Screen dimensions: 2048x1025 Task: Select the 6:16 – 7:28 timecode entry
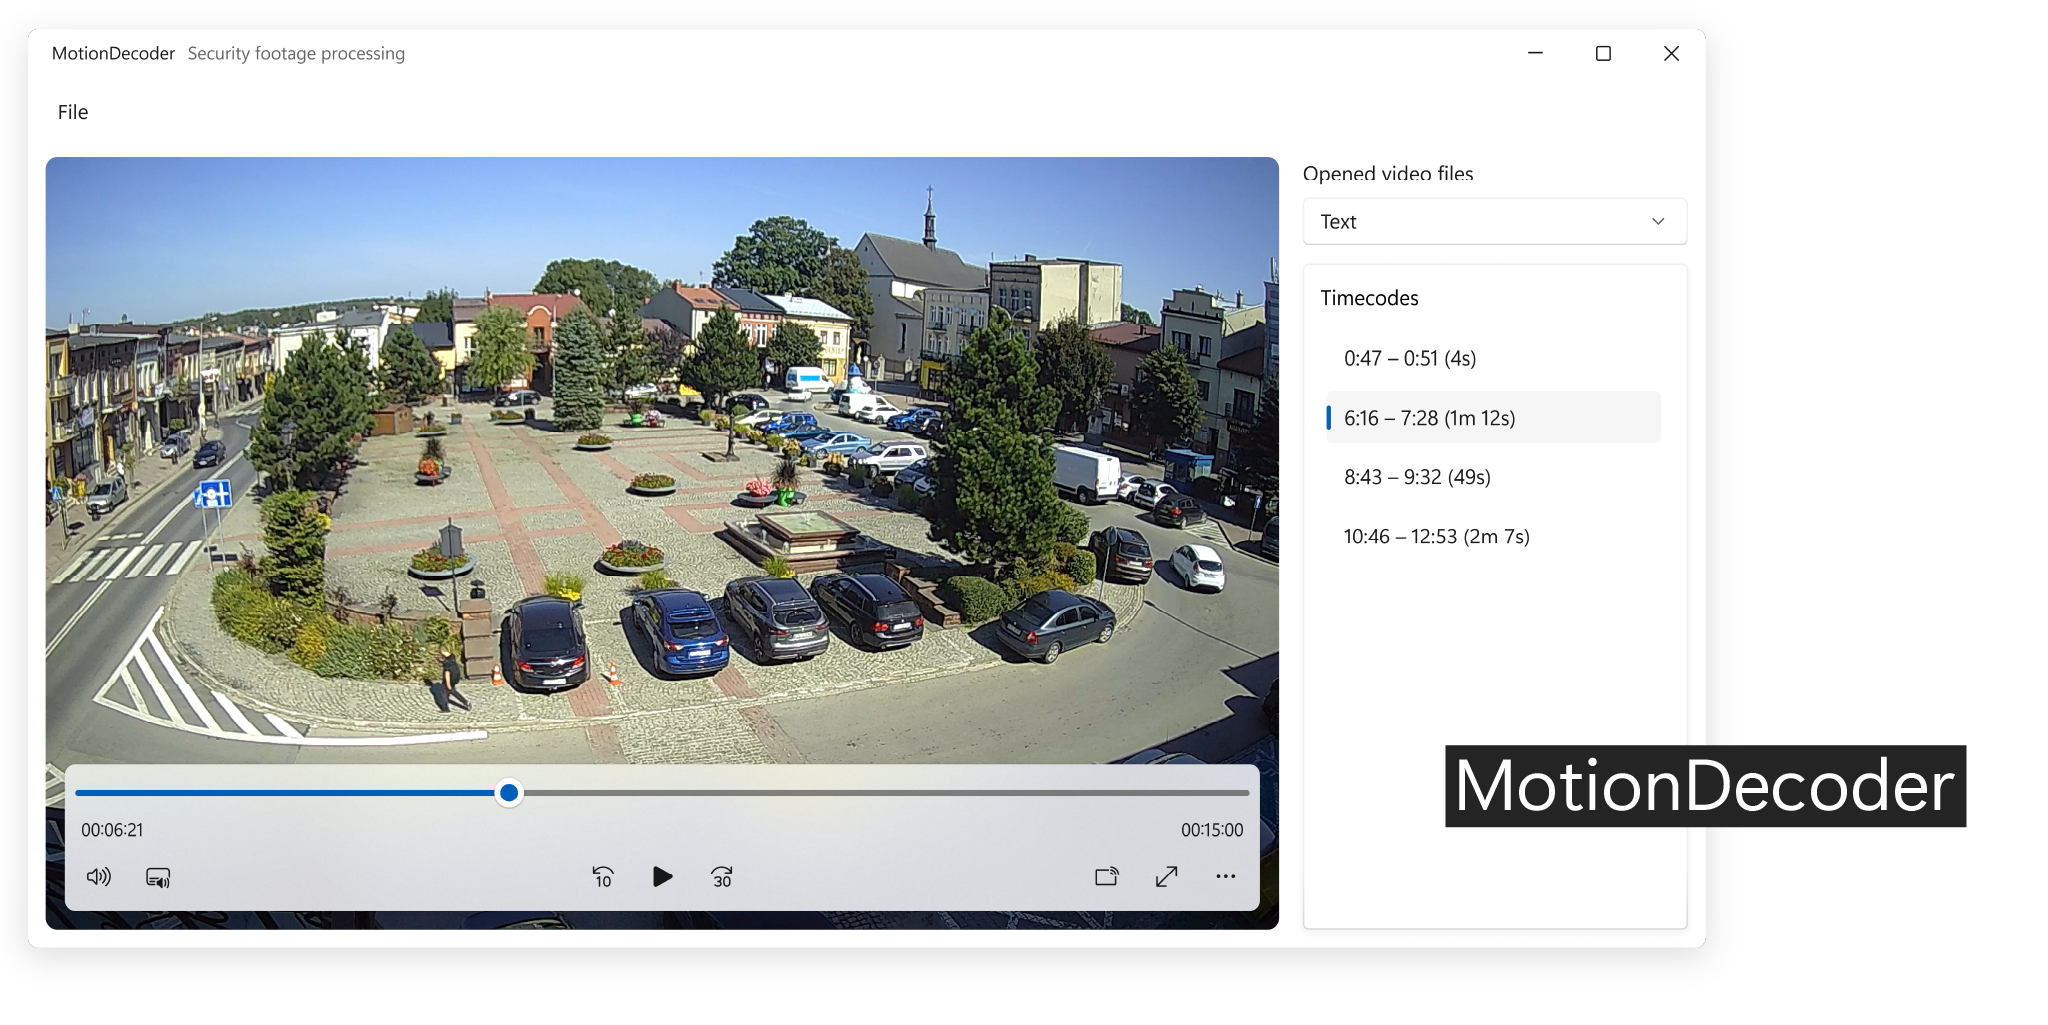(x=1430, y=418)
